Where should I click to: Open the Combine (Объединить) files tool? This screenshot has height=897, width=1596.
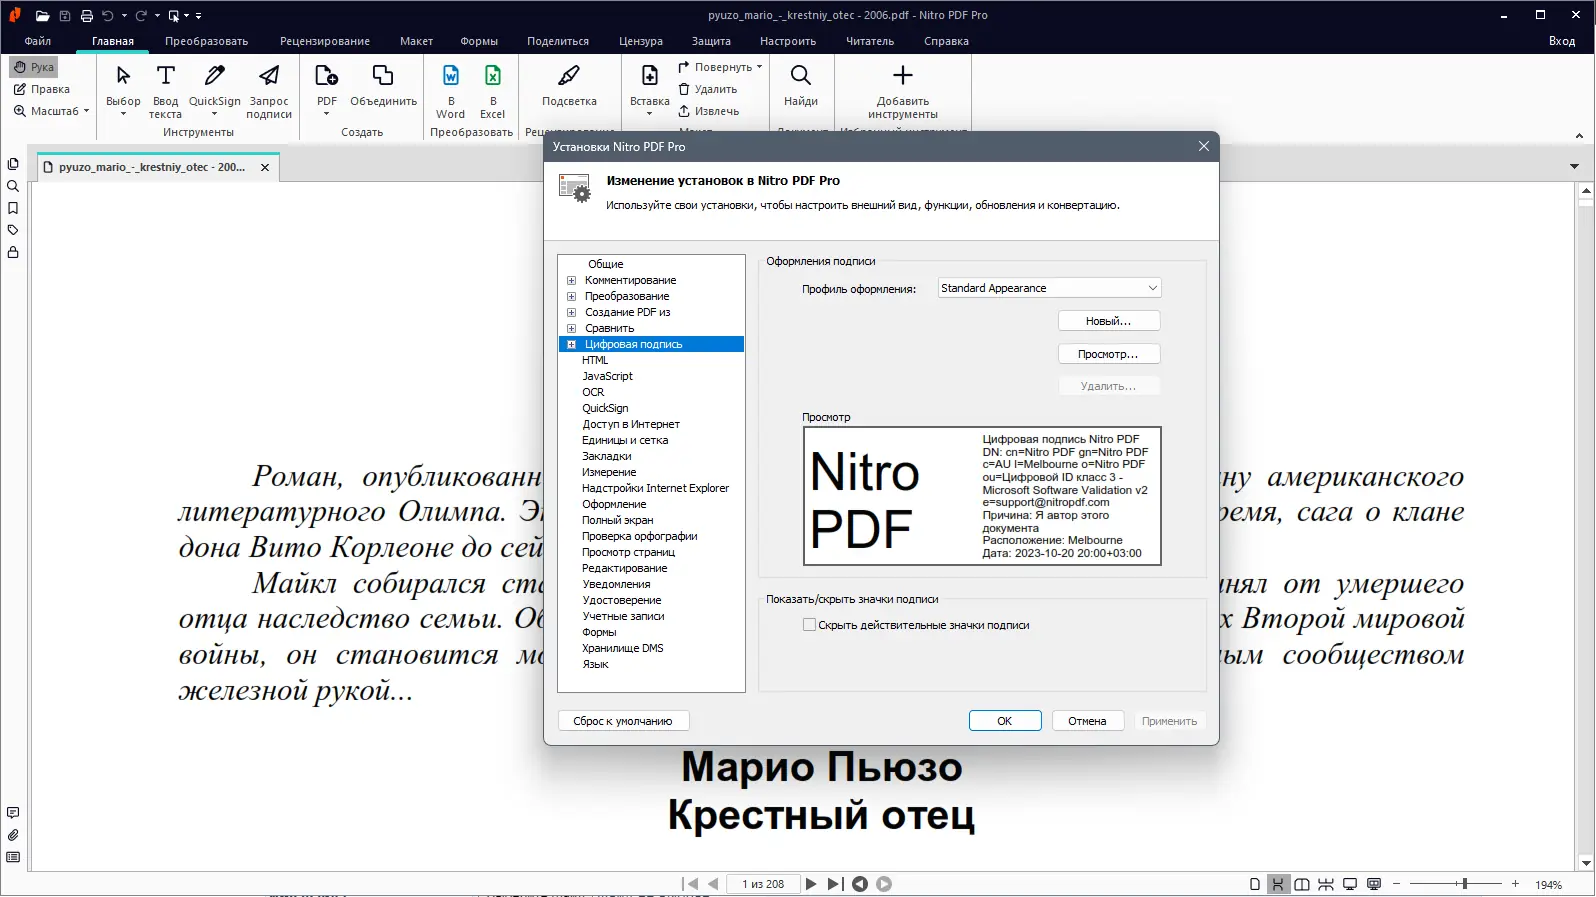tap(383, 77)
